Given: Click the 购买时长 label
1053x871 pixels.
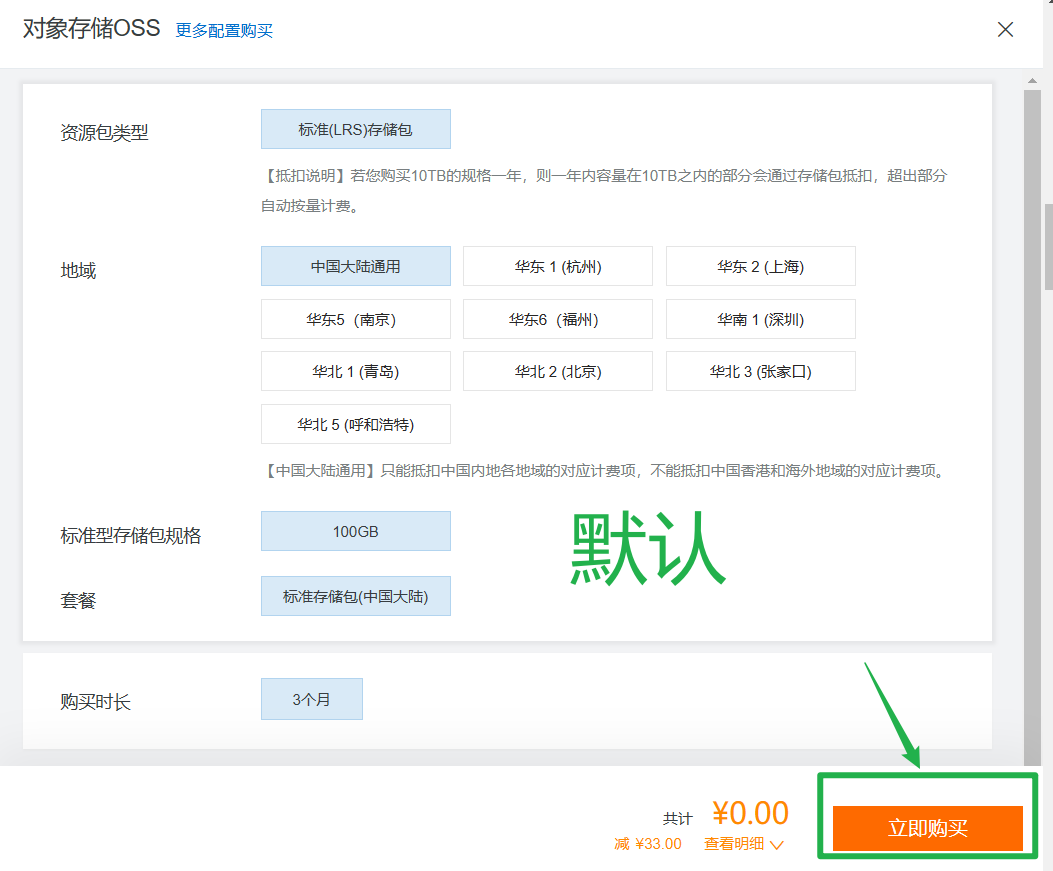Looking at the screenshot, I should pos(95,702).
